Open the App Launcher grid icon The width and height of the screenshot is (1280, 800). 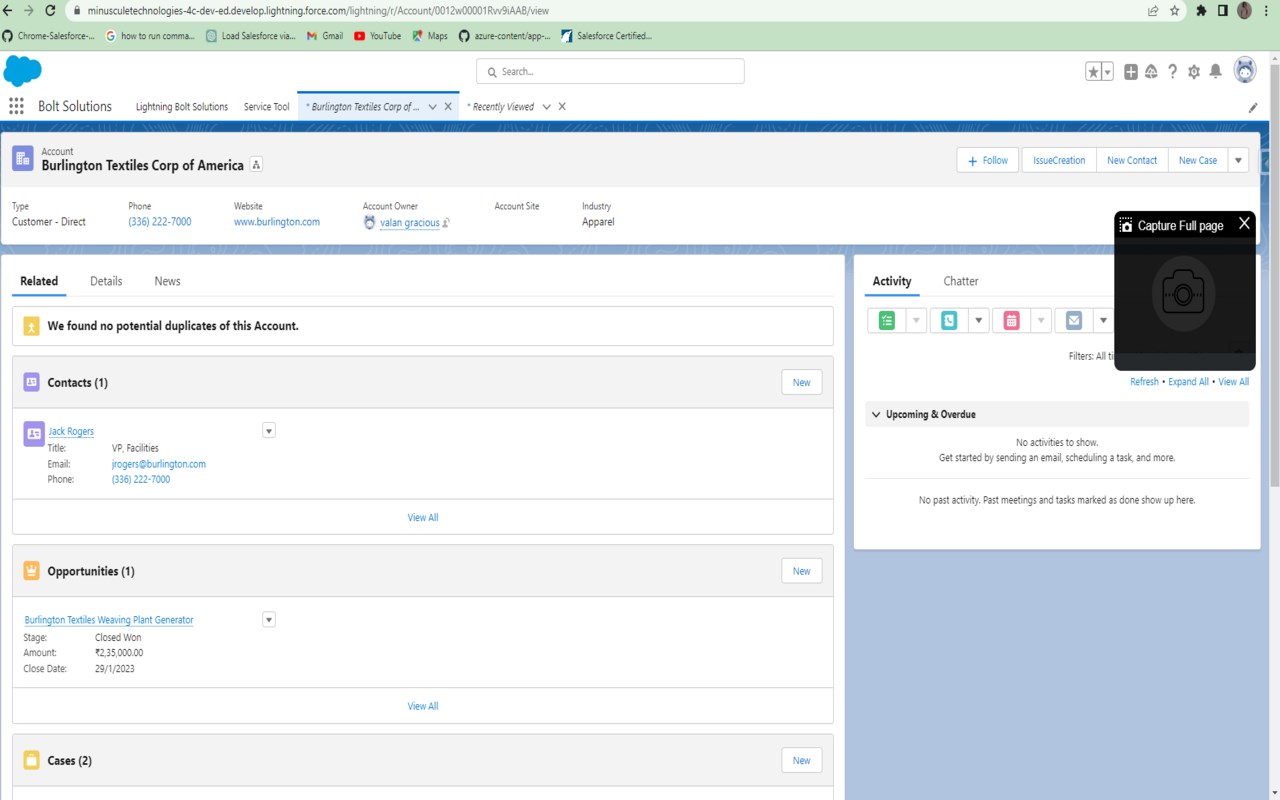click(16, 106)
